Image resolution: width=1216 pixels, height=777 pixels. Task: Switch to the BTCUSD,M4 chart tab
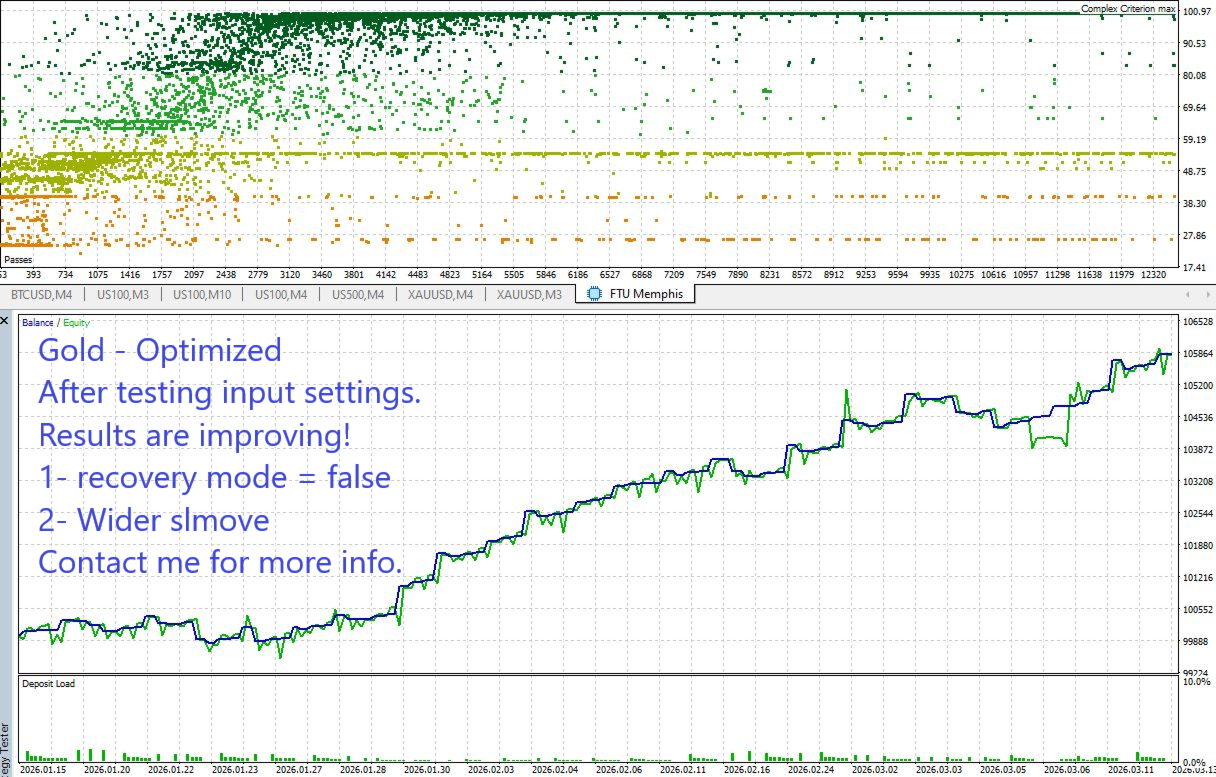pyautogui.click(x=42, y=295)
